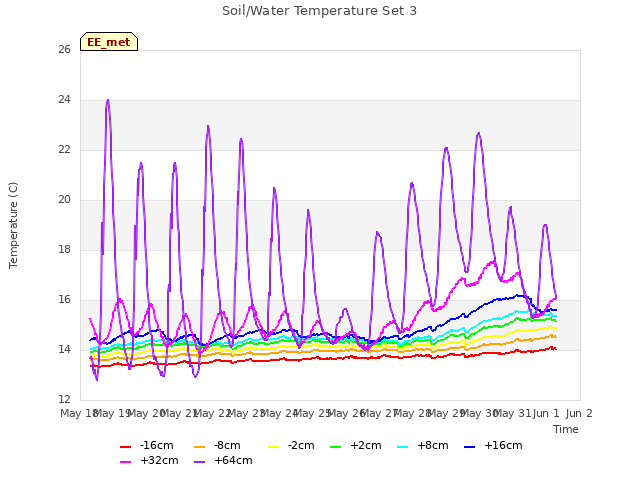The image size is (640, 480).
Task: Click the y-axis tick label 14
Action: point(64,349)
